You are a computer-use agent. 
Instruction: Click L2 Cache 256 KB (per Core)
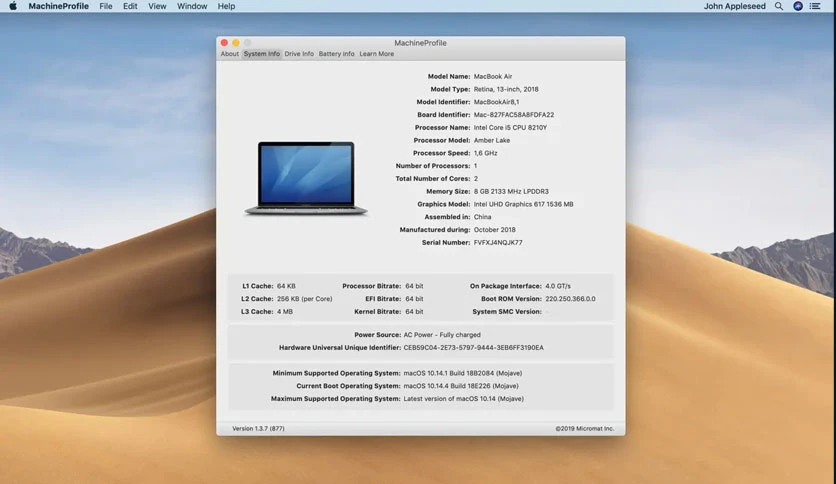304,299
